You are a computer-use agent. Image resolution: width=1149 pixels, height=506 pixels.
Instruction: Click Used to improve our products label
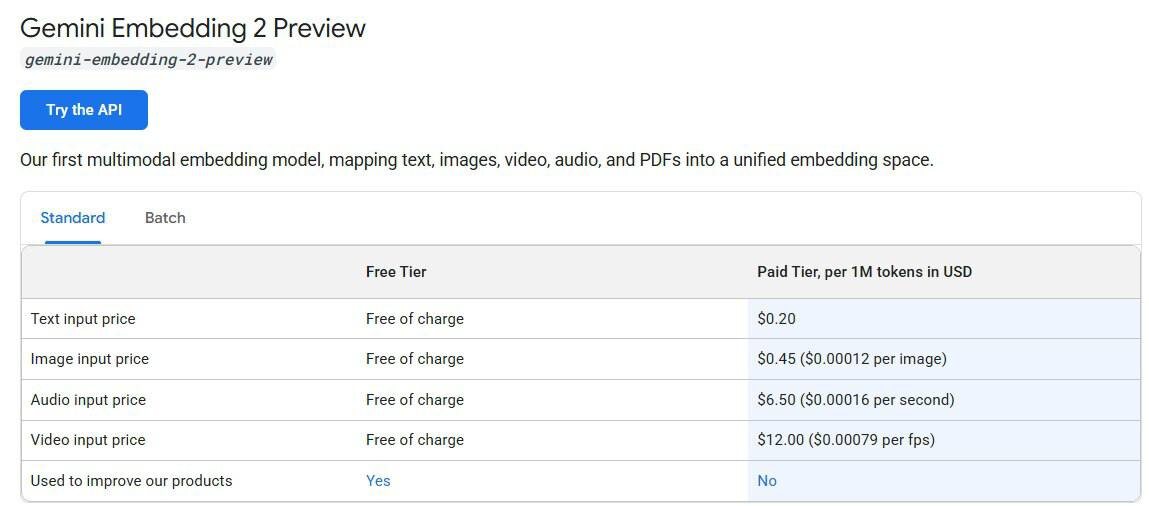(x=131, y=481)
